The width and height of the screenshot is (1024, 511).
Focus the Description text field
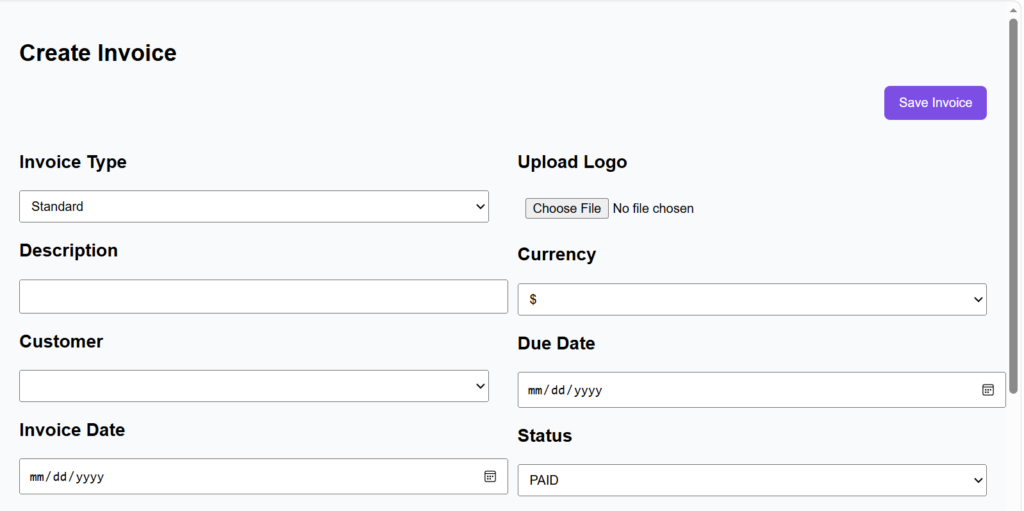coord(263,297)
